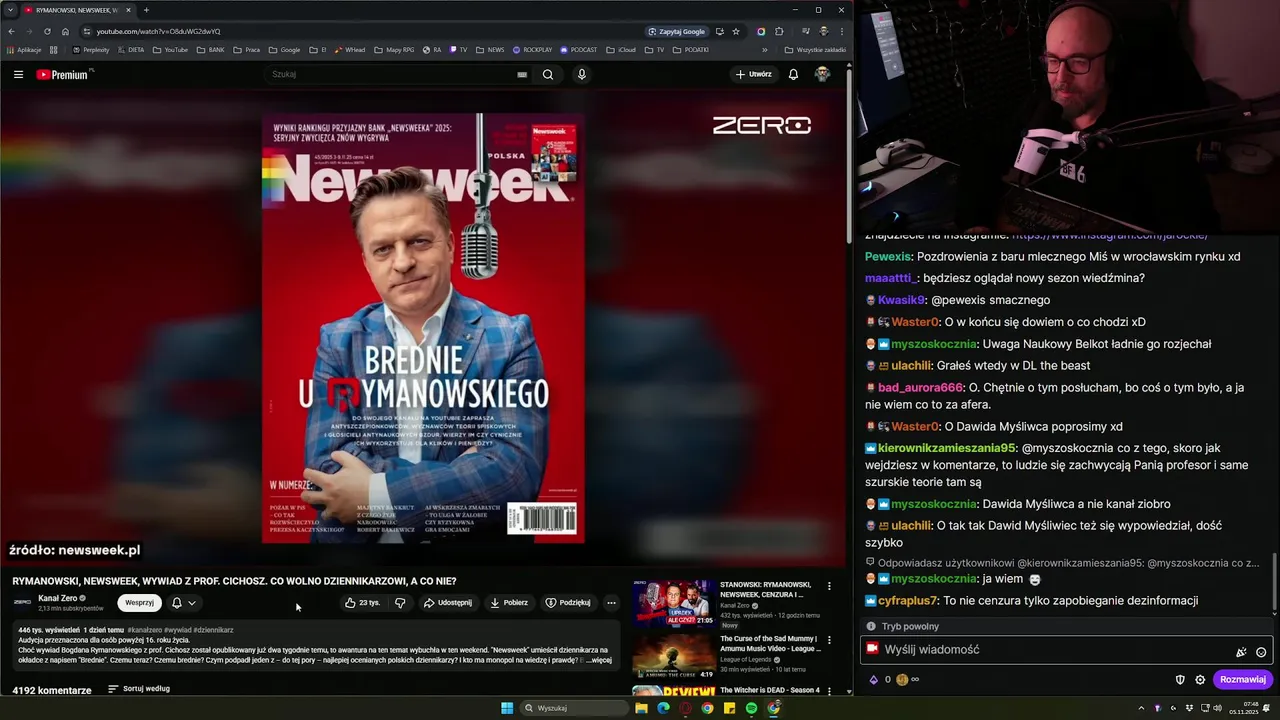This screenshot has width=1280, height=720.
Task: Open more actions three-dot button under video
Action: click(611, 603)
